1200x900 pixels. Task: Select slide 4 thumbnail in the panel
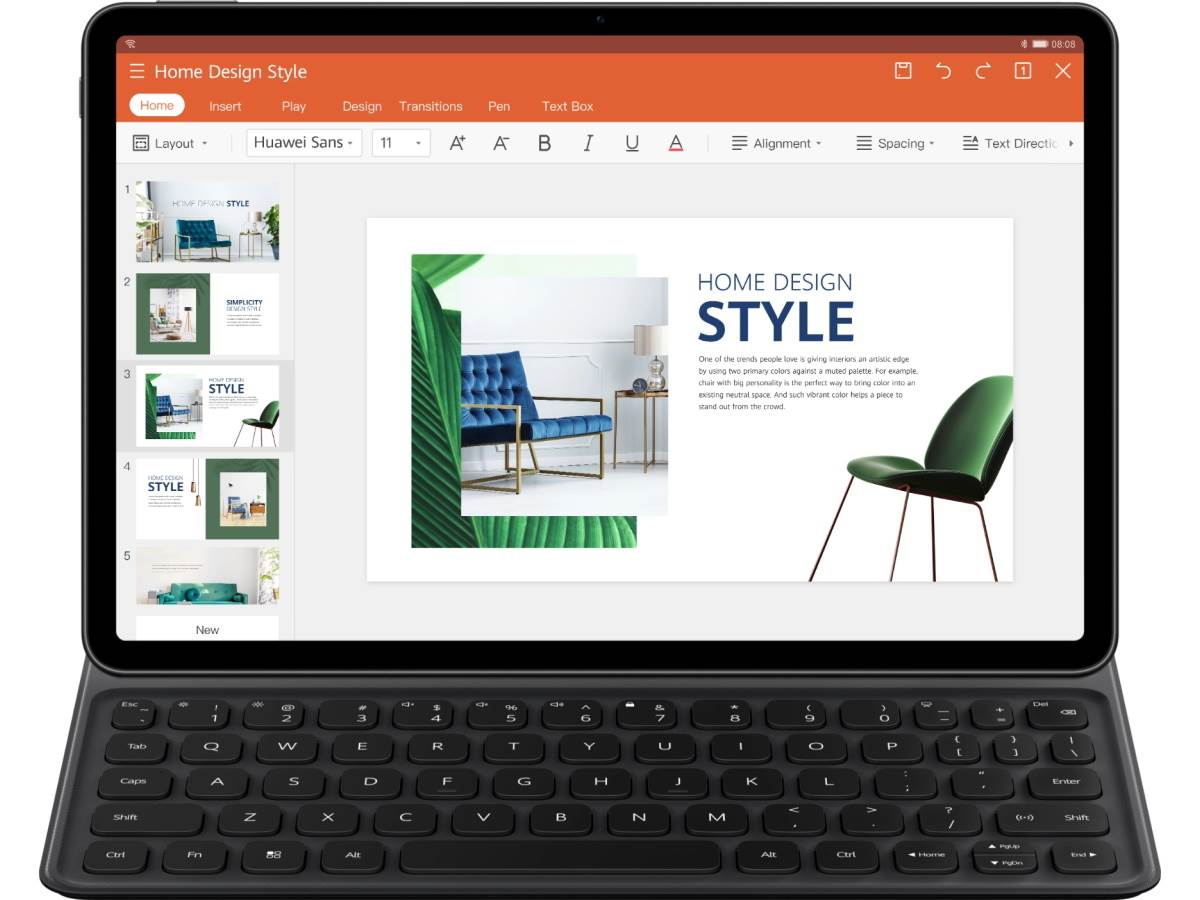pos(207,498)
